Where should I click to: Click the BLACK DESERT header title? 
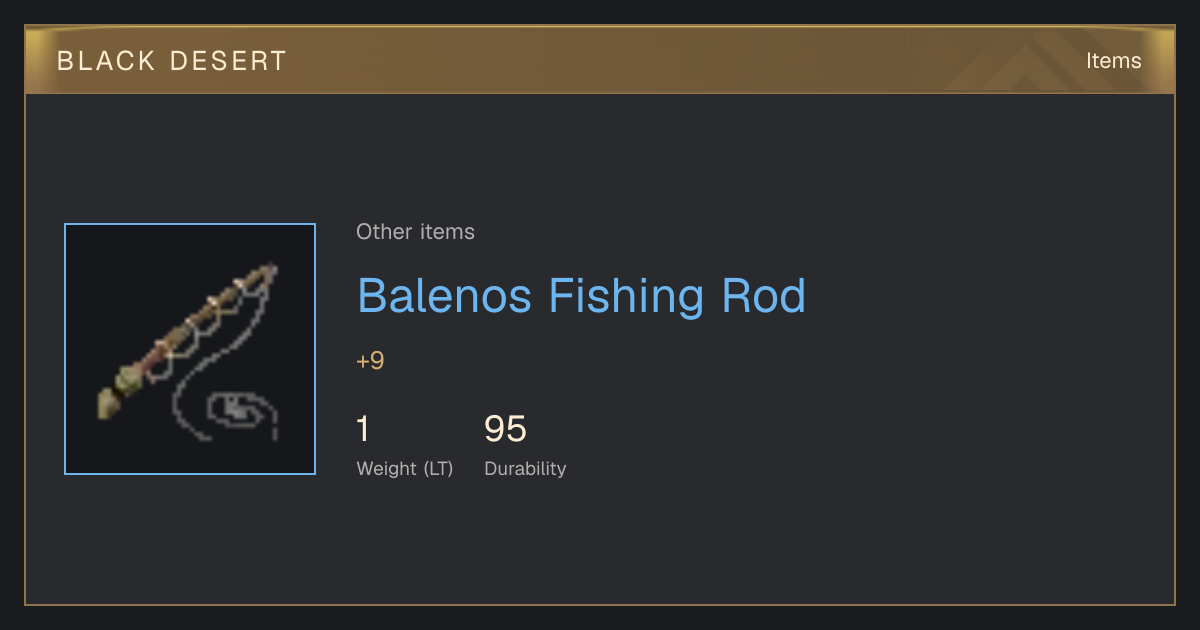(x=172, y=61)
